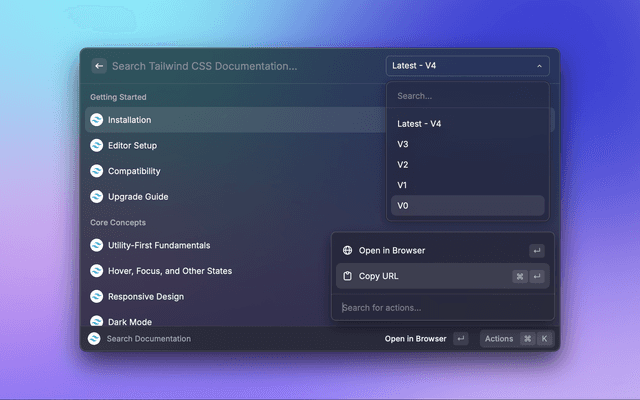
Task: Click the Tailwind icon beside Installation
Action: [96, 120]
